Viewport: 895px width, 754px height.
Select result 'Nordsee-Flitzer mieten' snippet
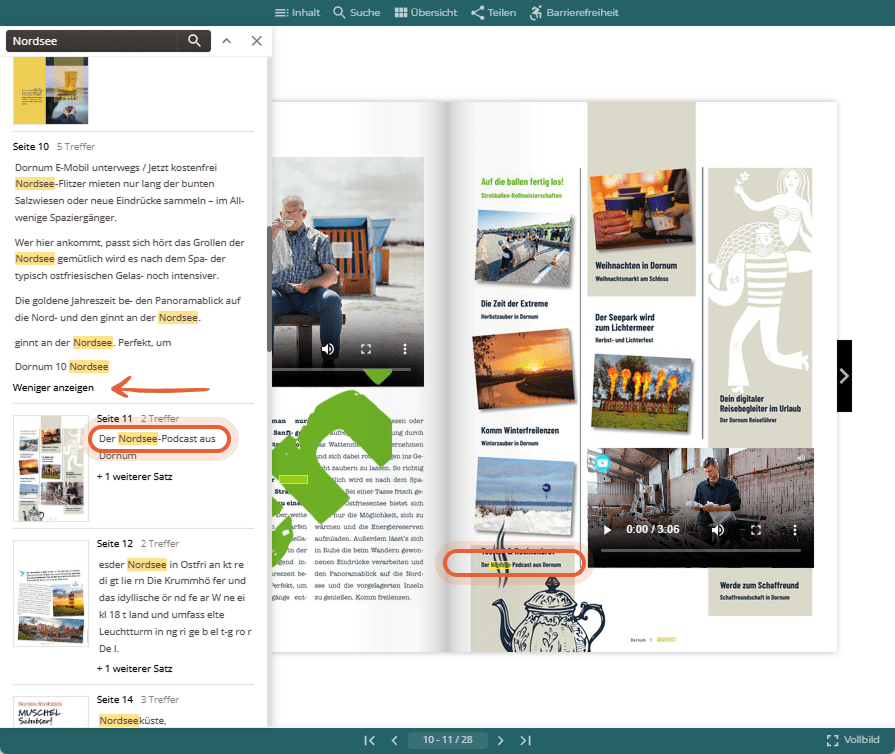pos(130,192)
